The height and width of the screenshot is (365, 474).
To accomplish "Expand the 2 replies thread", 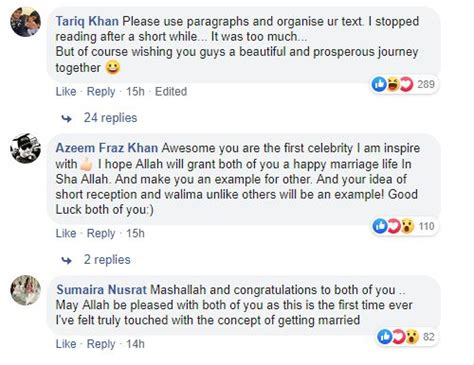I will (107, 260).
